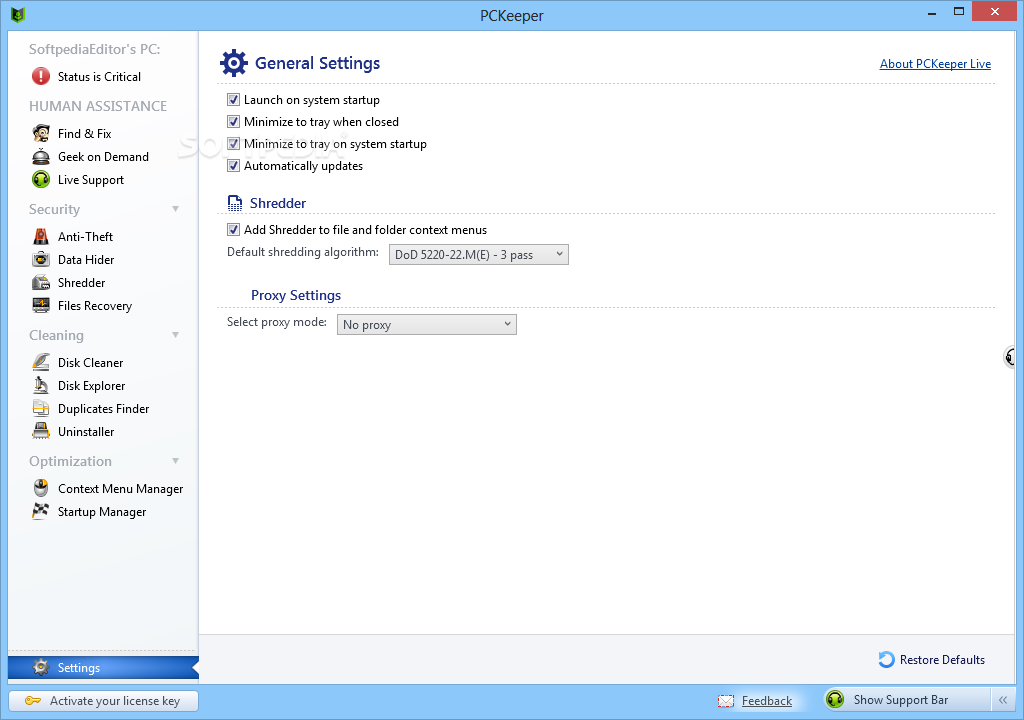Click the Settings gear icon in the sidebar
The width and height of the screenshot is (1024, 720).
40,667
